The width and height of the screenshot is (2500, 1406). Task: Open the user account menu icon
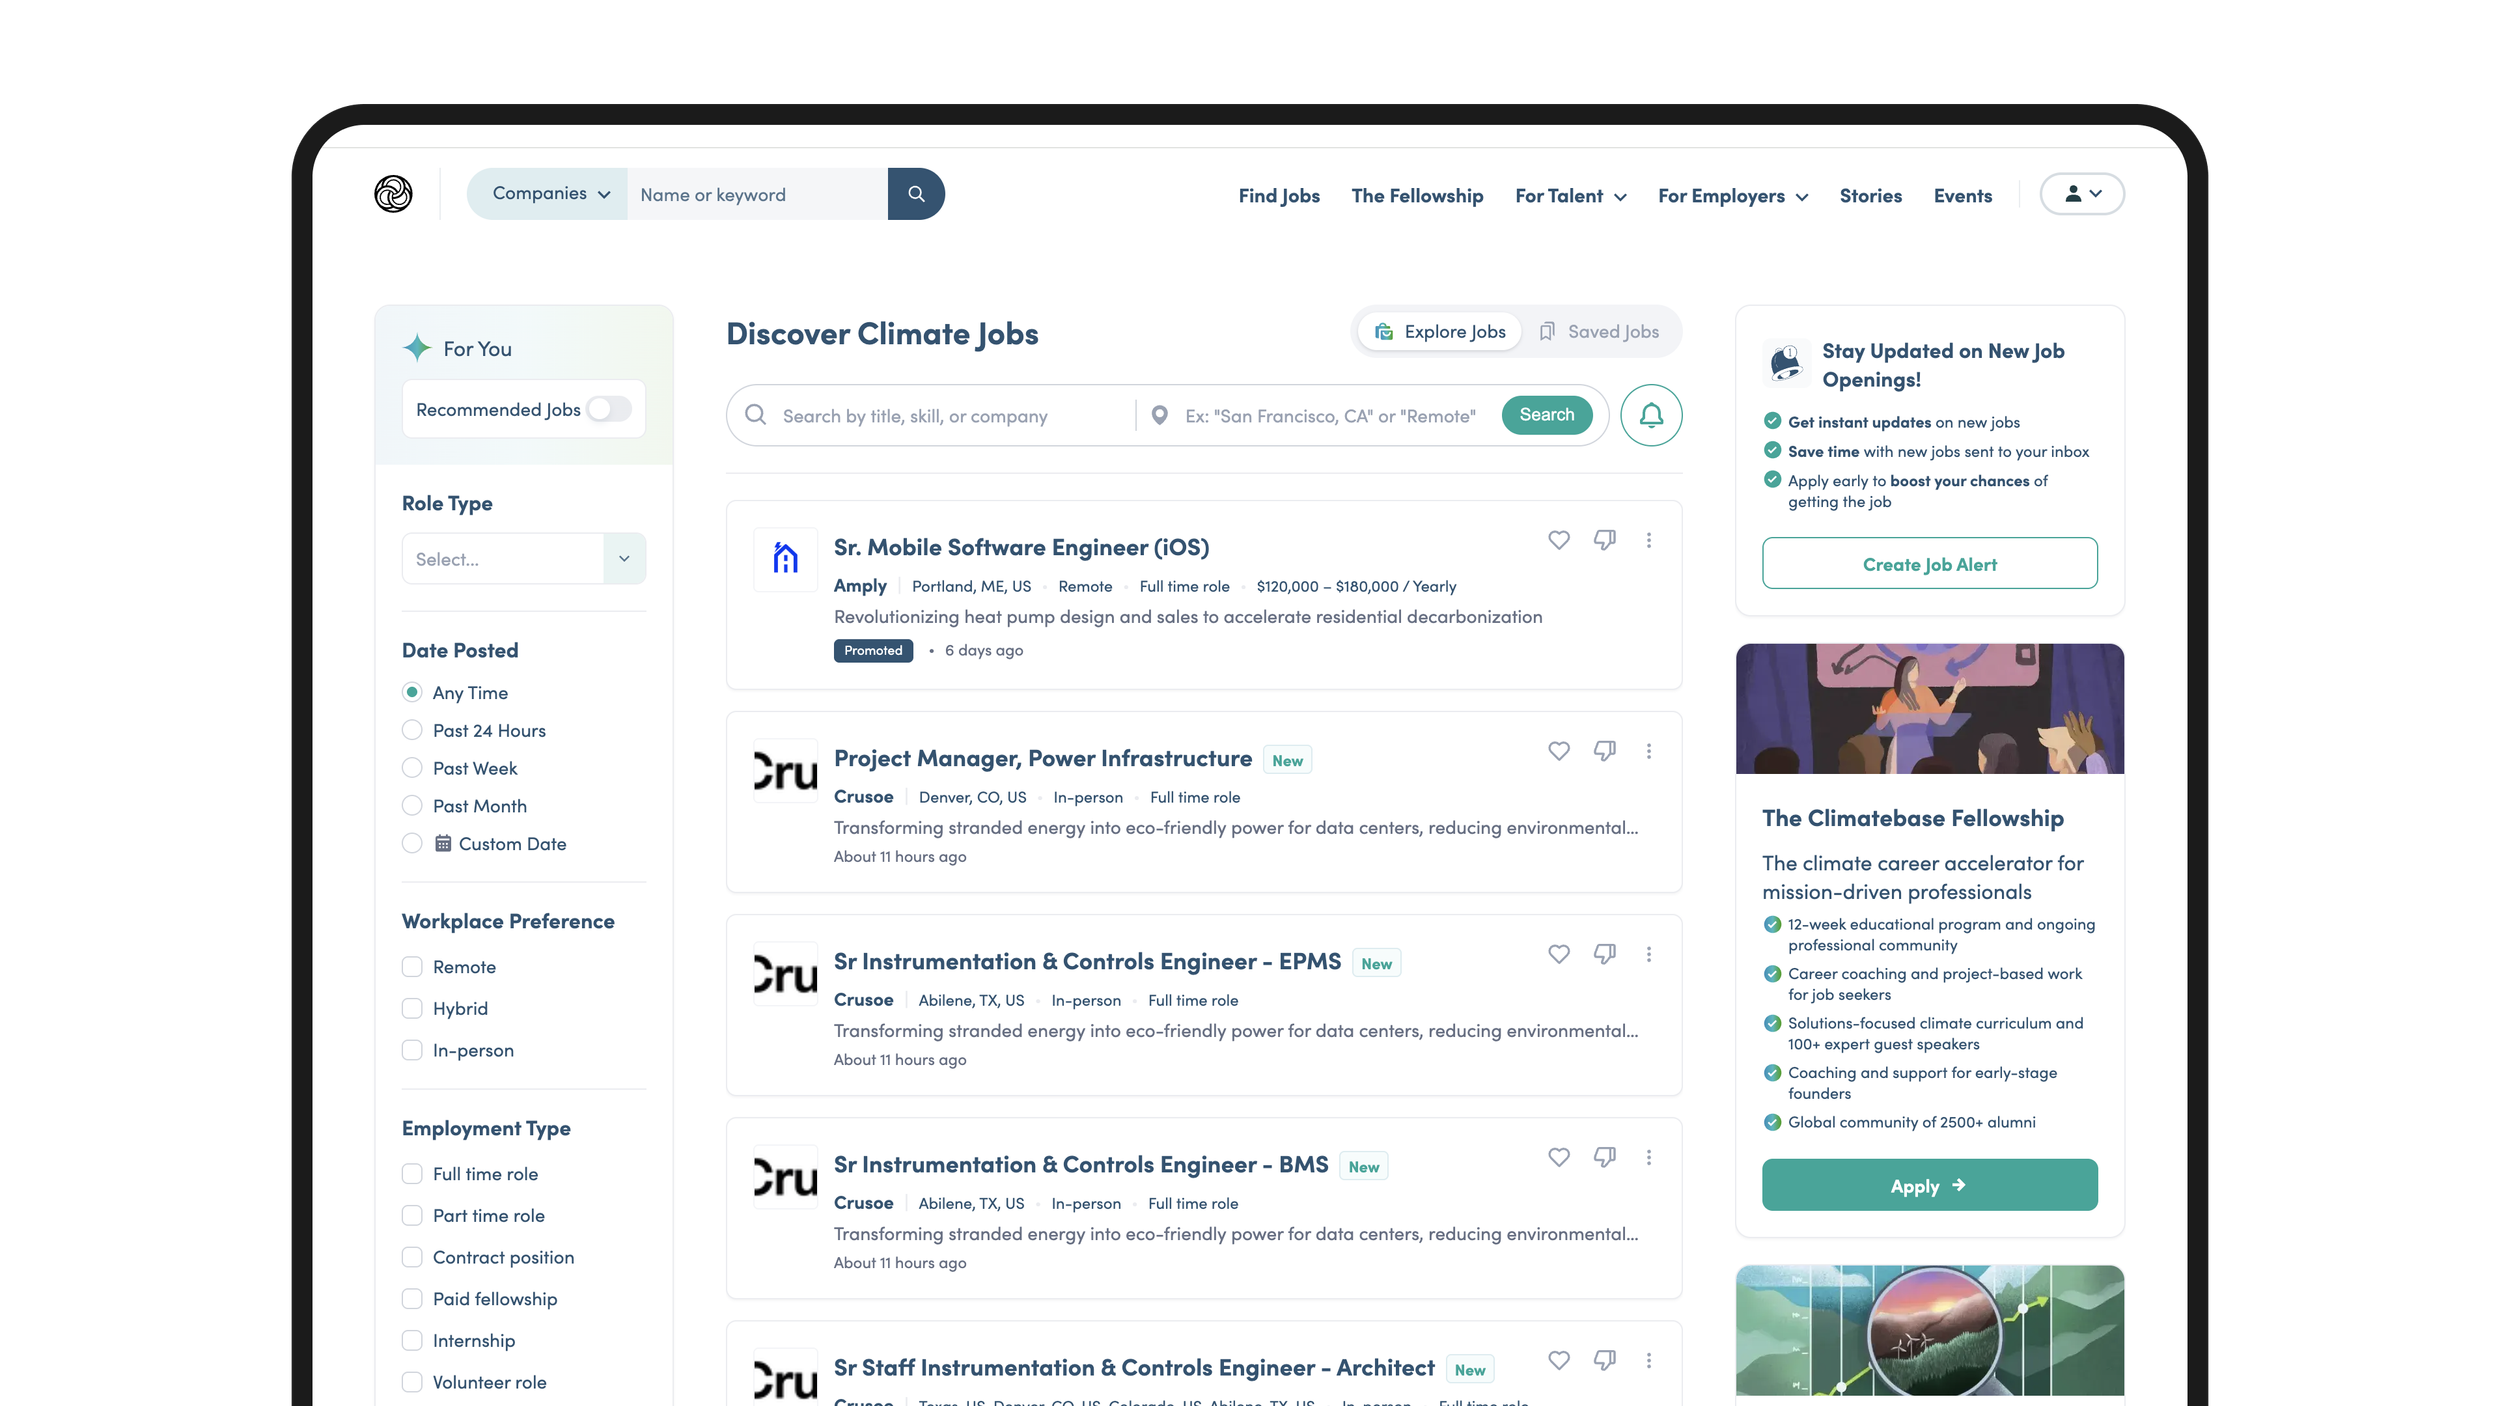[x=2082, y=194]
